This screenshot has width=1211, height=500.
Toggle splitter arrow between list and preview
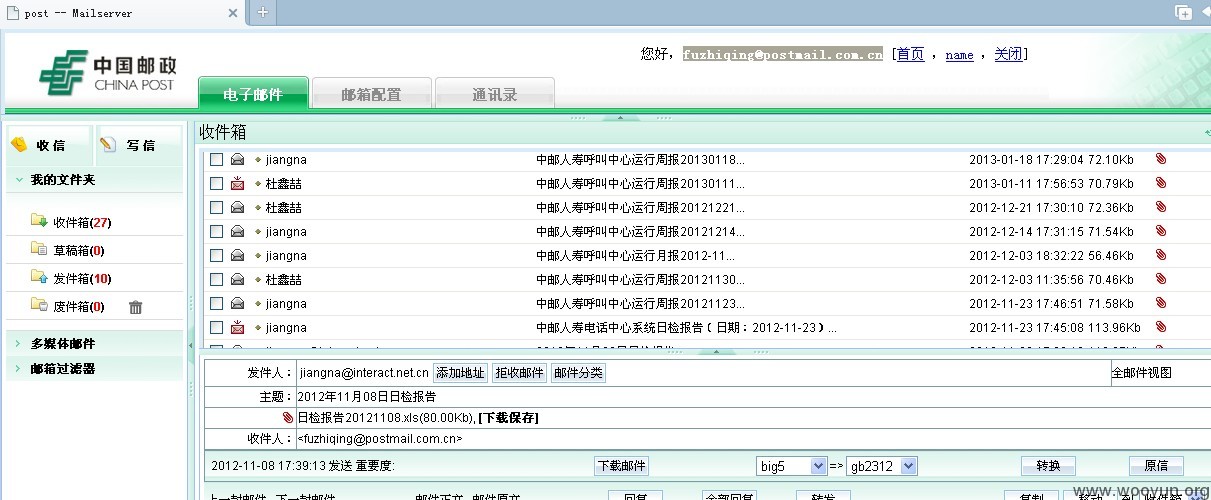(719, 351)
